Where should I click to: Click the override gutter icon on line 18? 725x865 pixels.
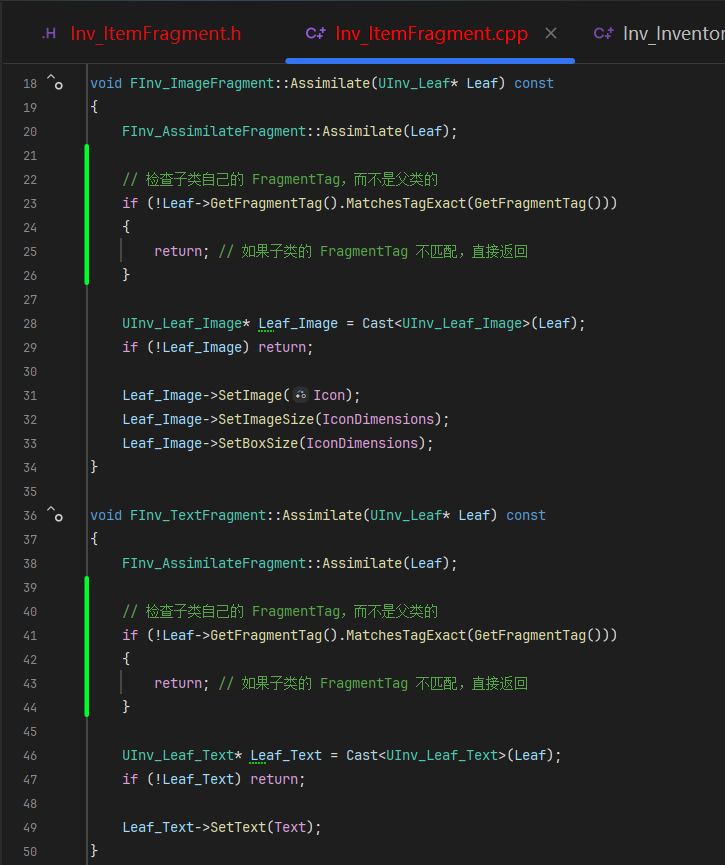(x=55, y=82)
